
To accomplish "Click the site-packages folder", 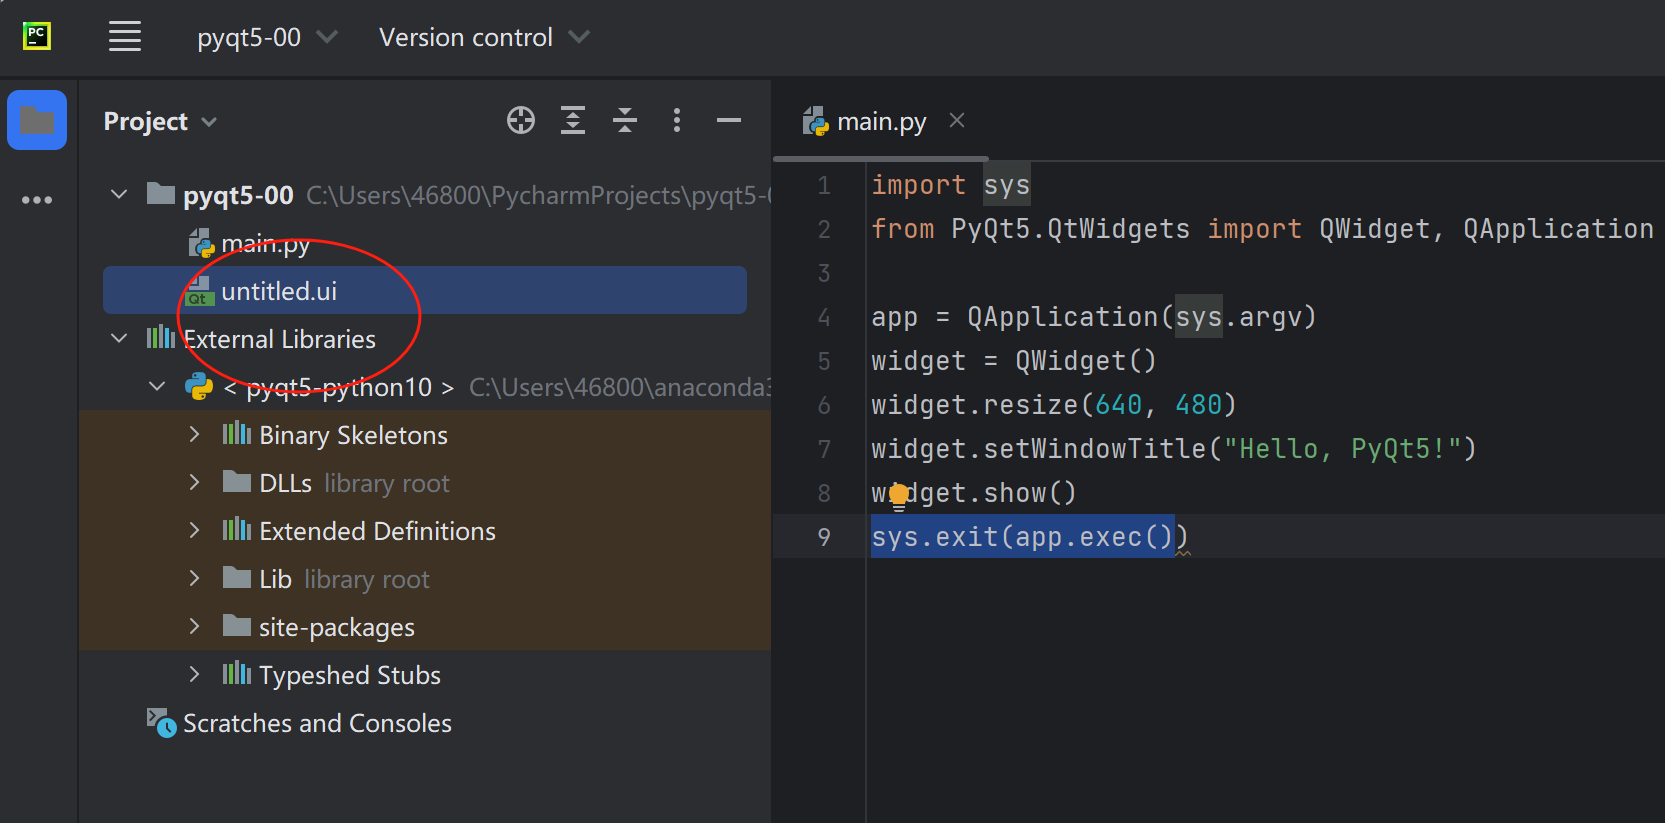I will click(x=336, y=627).
